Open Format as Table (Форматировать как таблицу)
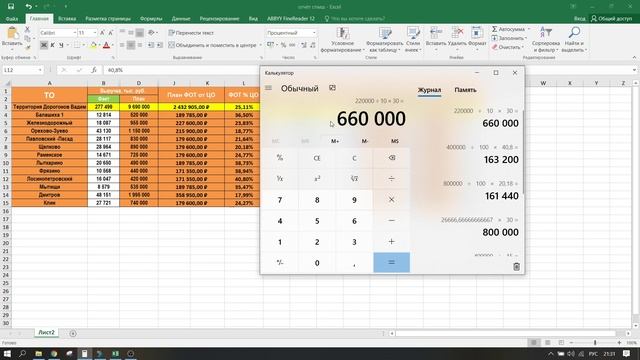The image size is (640, 360). (x=384, y=40)
